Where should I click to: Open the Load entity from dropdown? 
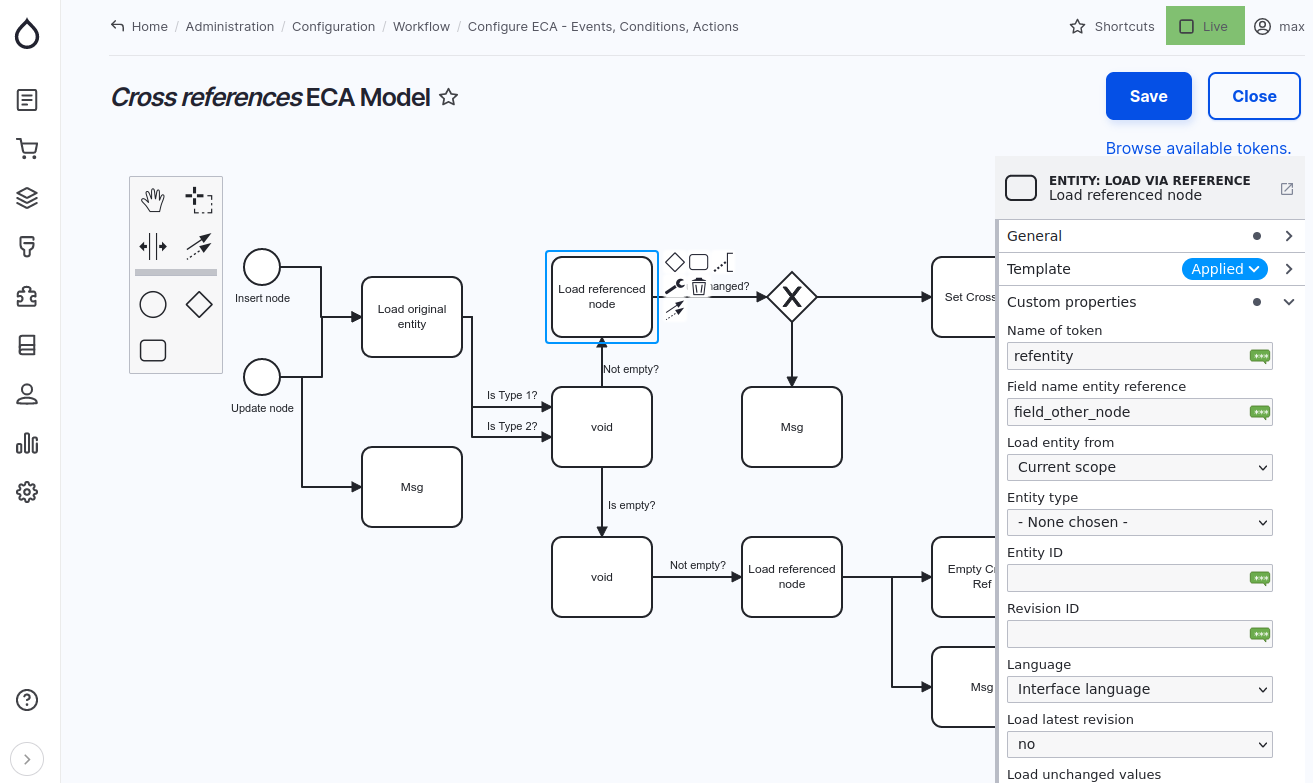[x=1139, y=467]
